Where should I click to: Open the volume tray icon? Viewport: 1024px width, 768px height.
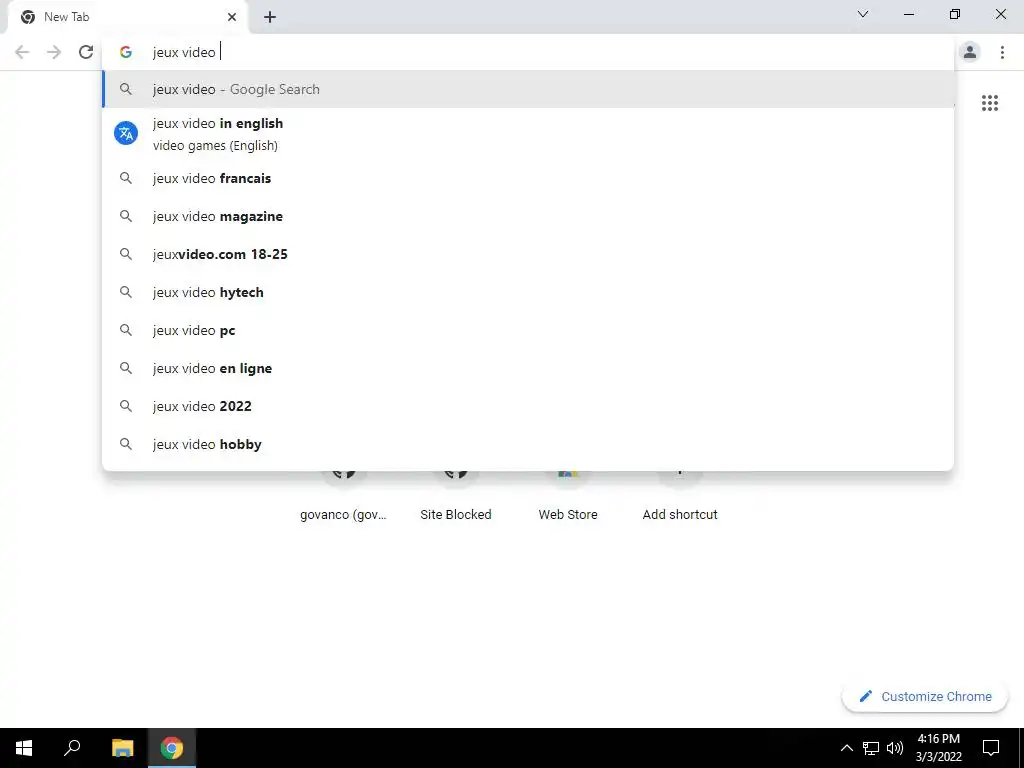point(895,748)
